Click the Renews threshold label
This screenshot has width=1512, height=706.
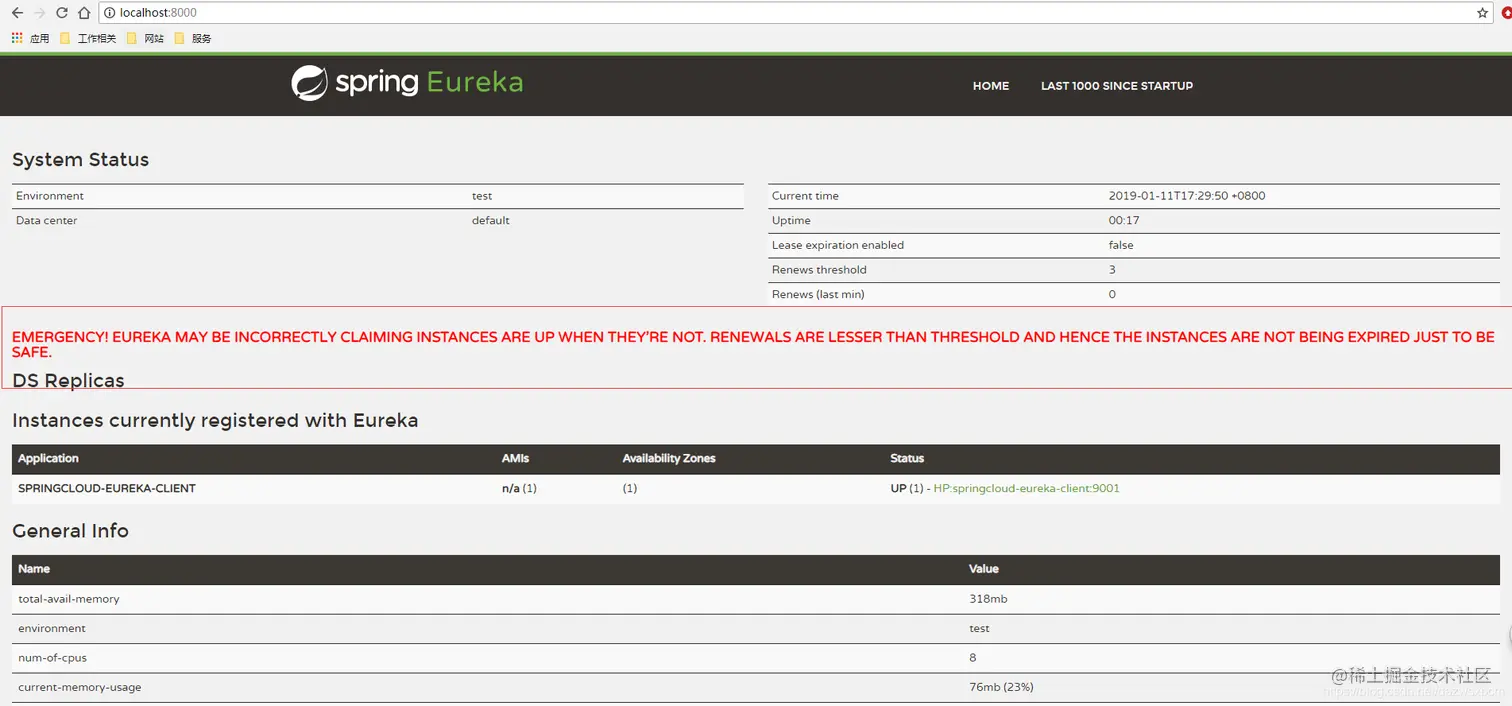(x=819, y=270)
